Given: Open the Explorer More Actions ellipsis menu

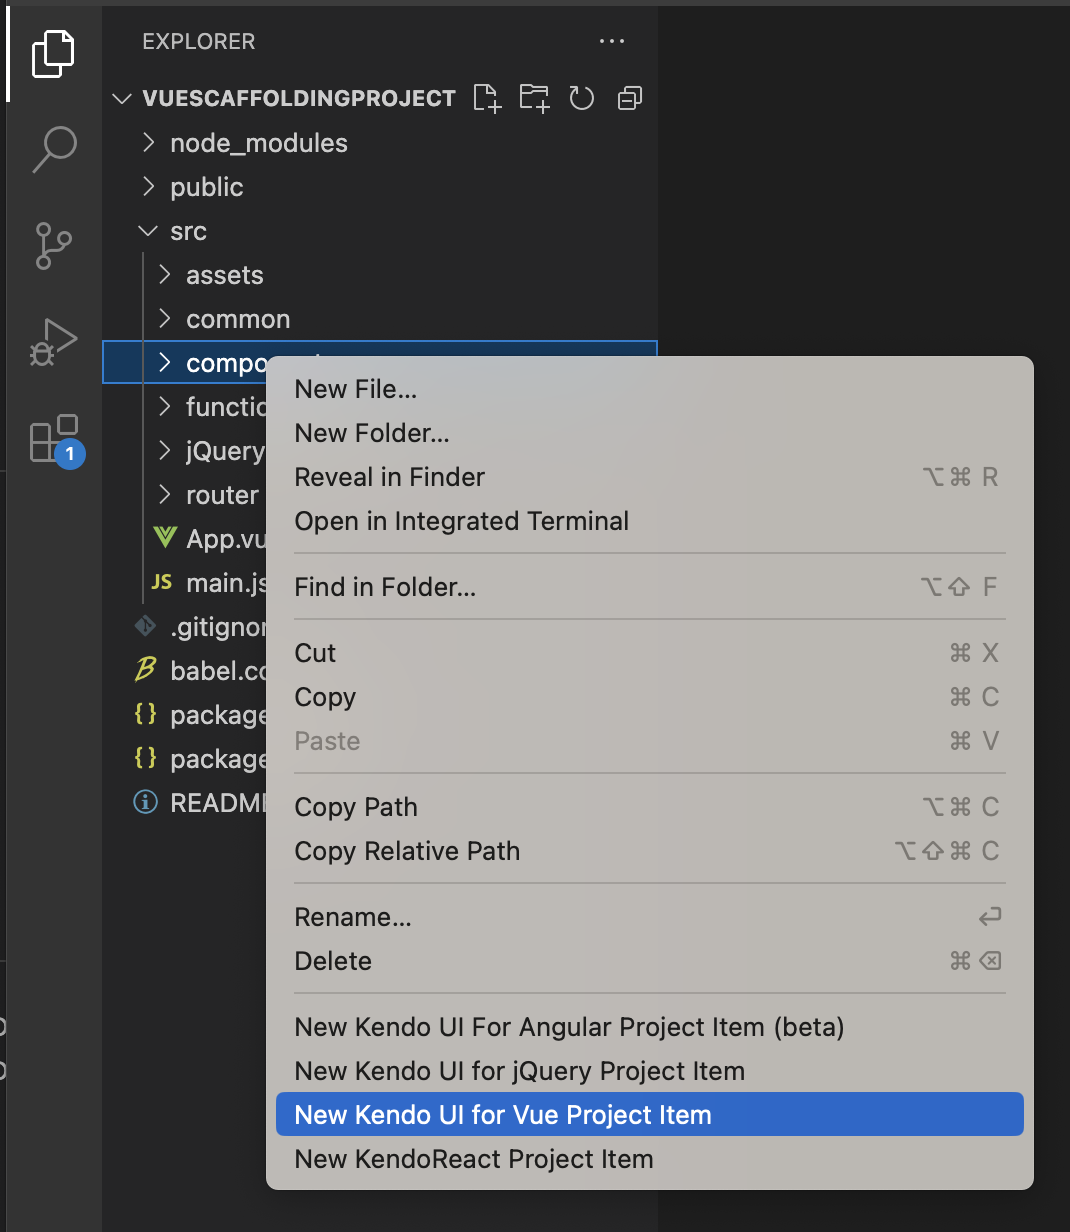Looking at the screenshot, I should [612, 41].
